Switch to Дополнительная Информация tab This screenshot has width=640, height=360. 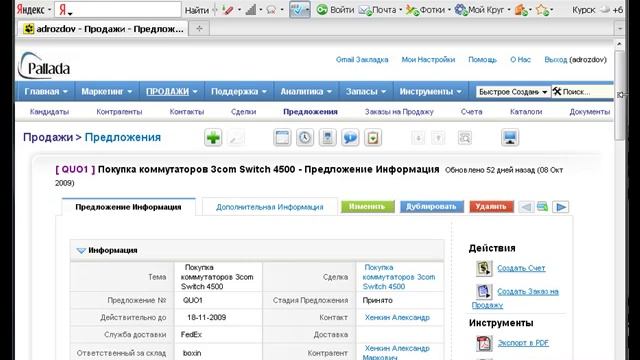pyautogui.click(x=269, y=207)
